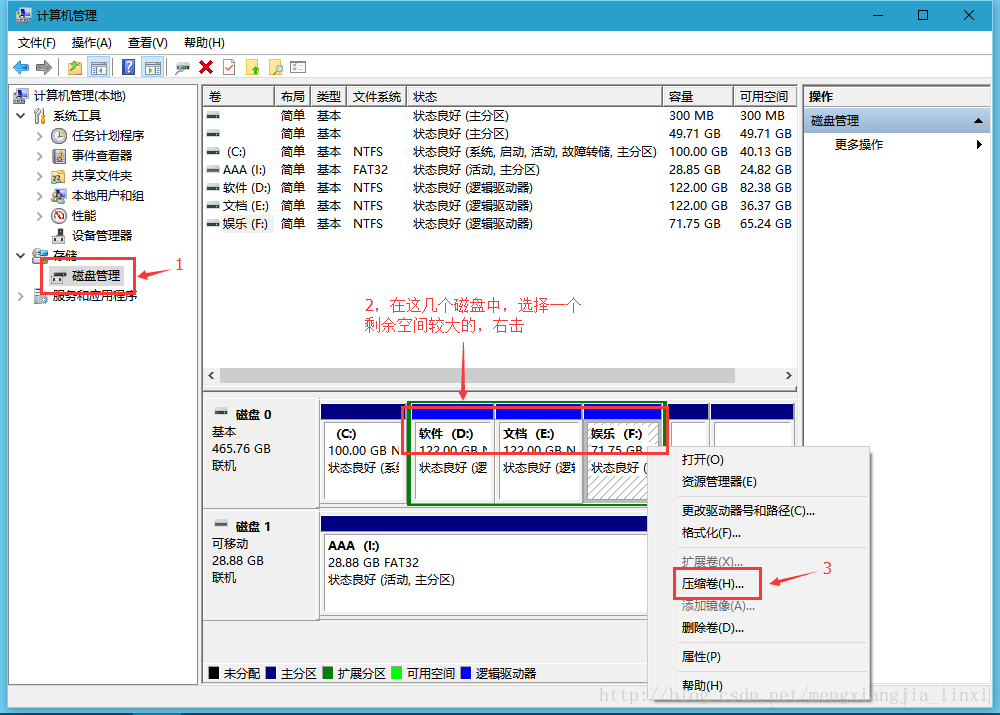Click the 性能 performance monitor icon
Viewport: 1000px width, 715px height.
(60, 216)
